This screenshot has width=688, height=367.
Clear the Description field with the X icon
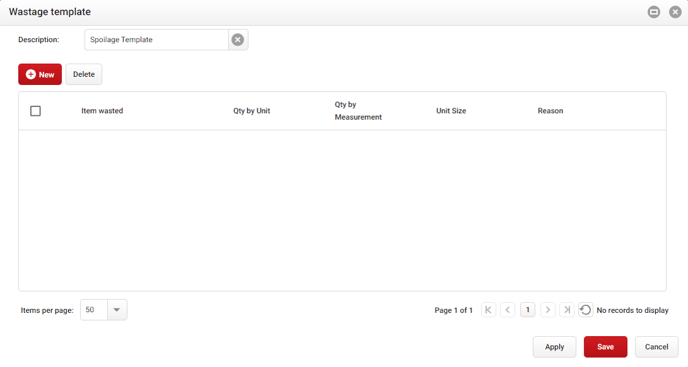click(238, 40)
